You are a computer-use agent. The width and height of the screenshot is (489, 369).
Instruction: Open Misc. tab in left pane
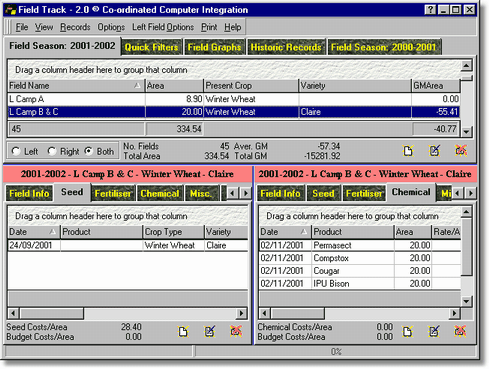[x=201, y=193]
